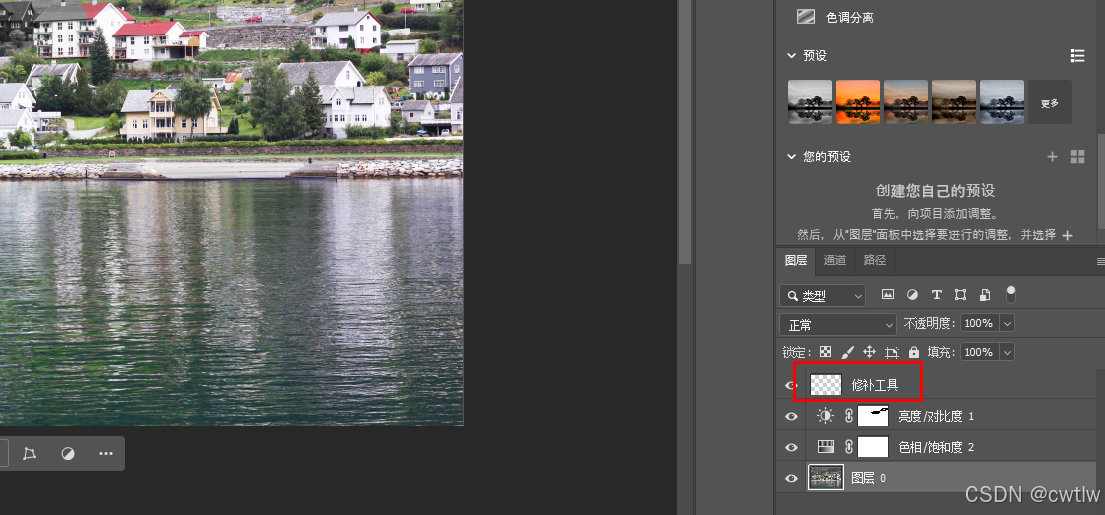The image size is (1105, 515).
Task: Open the 图层 (Layers) tab
Action: [x=796, y=260]
